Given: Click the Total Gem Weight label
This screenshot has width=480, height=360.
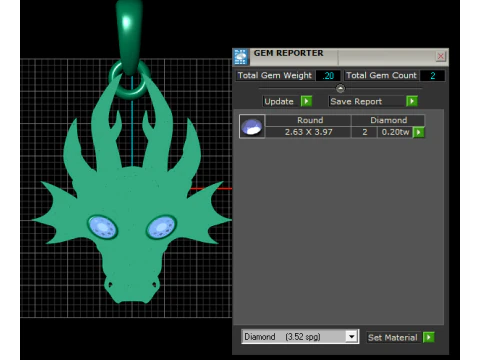Looking at the screenshot, I should [x=275, y=76].
